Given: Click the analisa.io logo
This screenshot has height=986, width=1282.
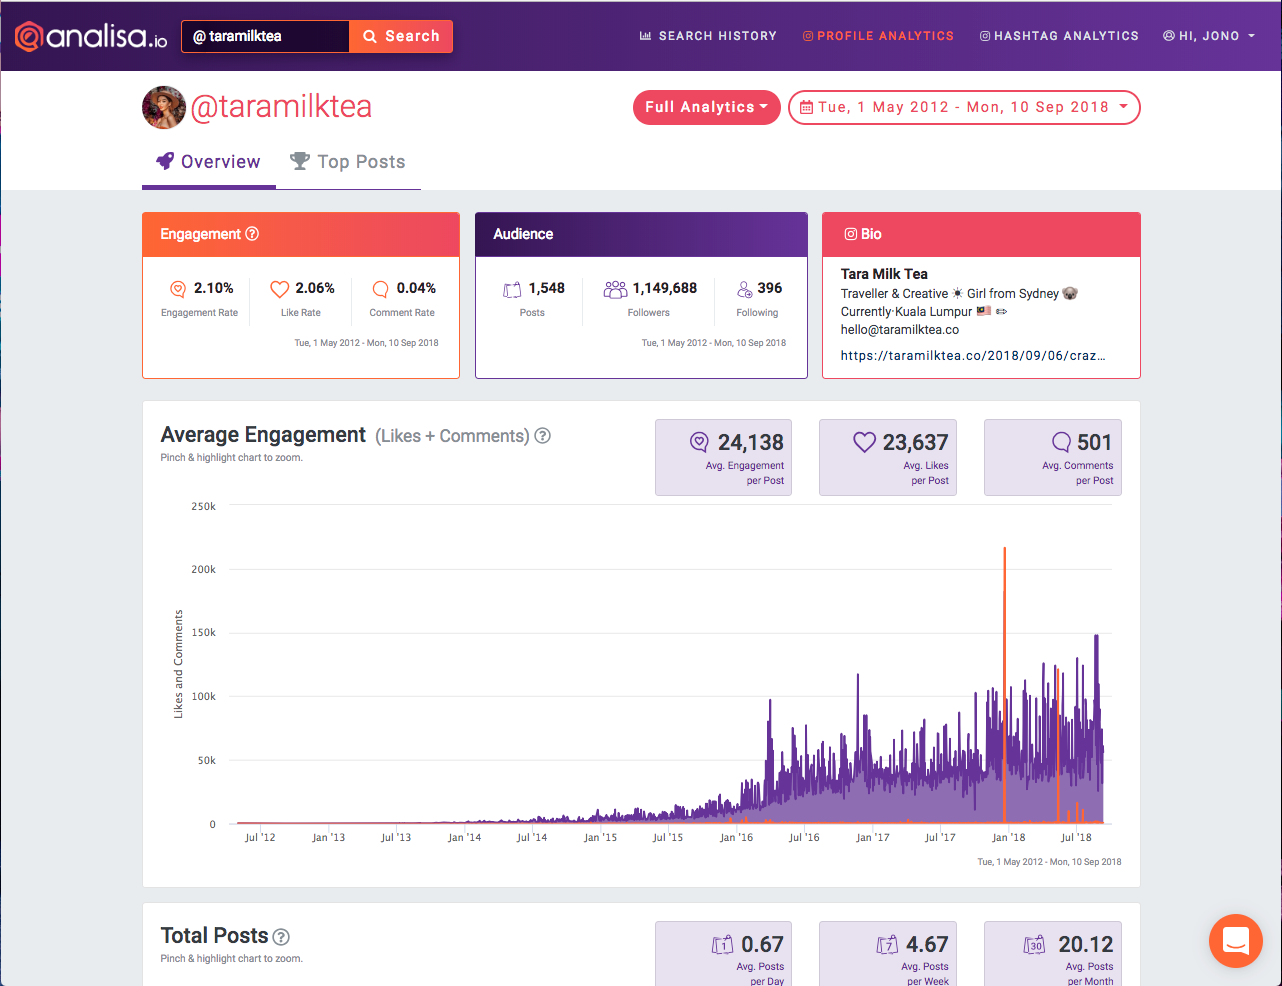Looking at the screenshot, I should [x=91, y=36].
